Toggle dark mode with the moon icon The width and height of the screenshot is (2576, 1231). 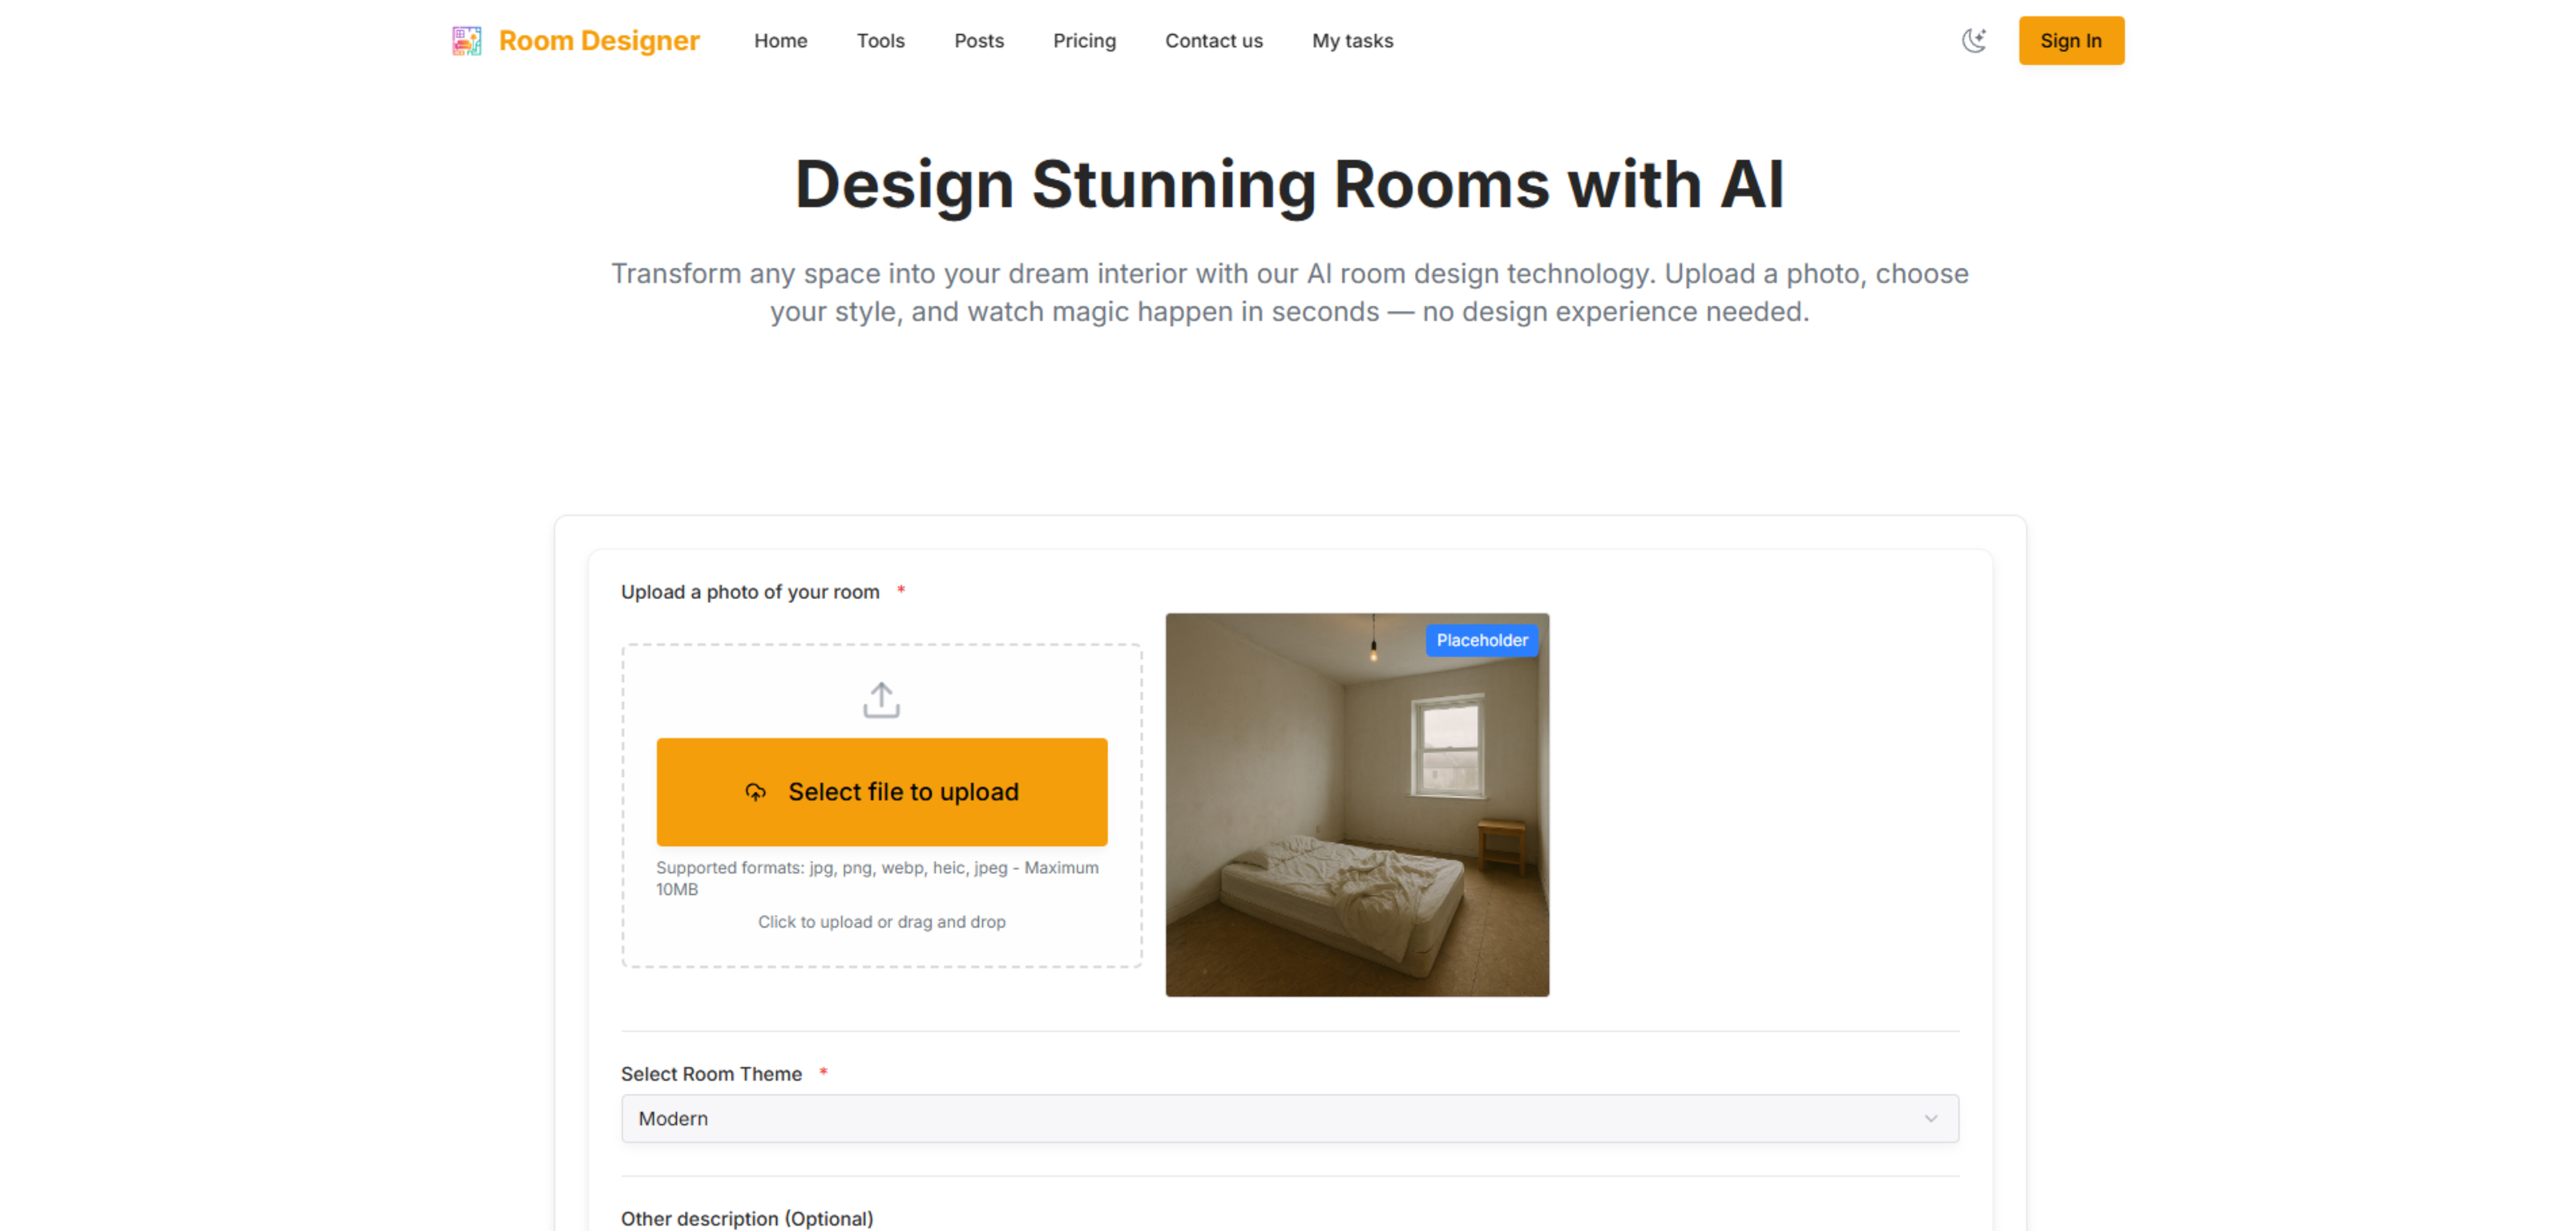point(1973,41)
